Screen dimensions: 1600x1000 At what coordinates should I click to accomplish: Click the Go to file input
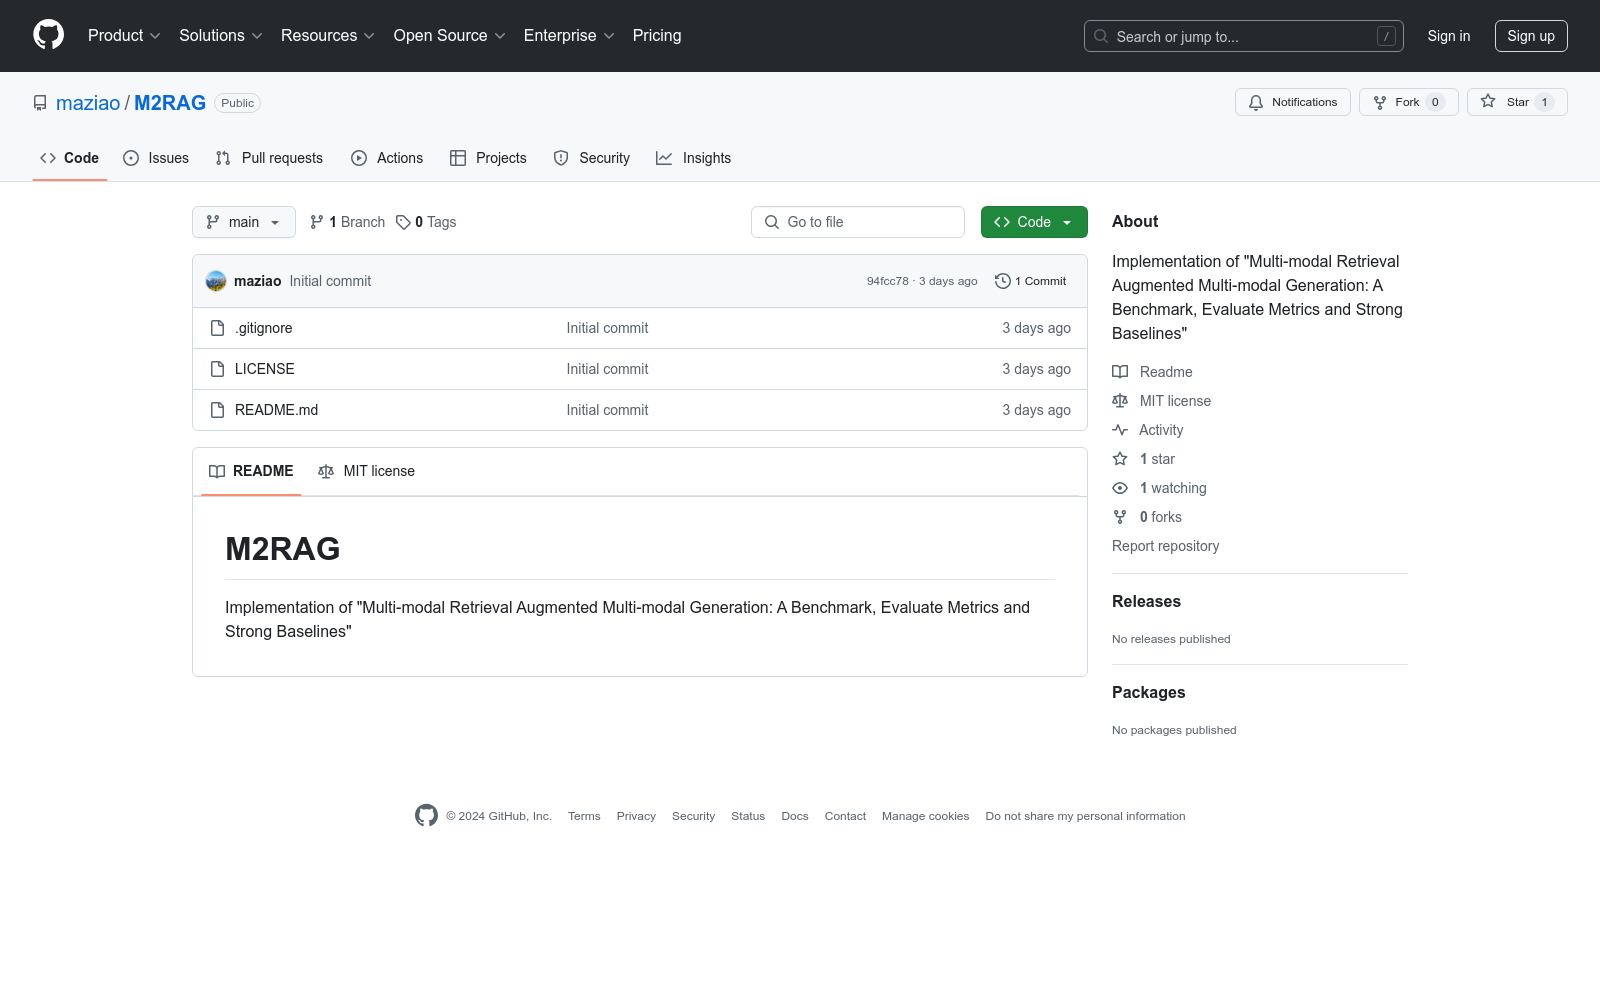[x=858, y=222]
